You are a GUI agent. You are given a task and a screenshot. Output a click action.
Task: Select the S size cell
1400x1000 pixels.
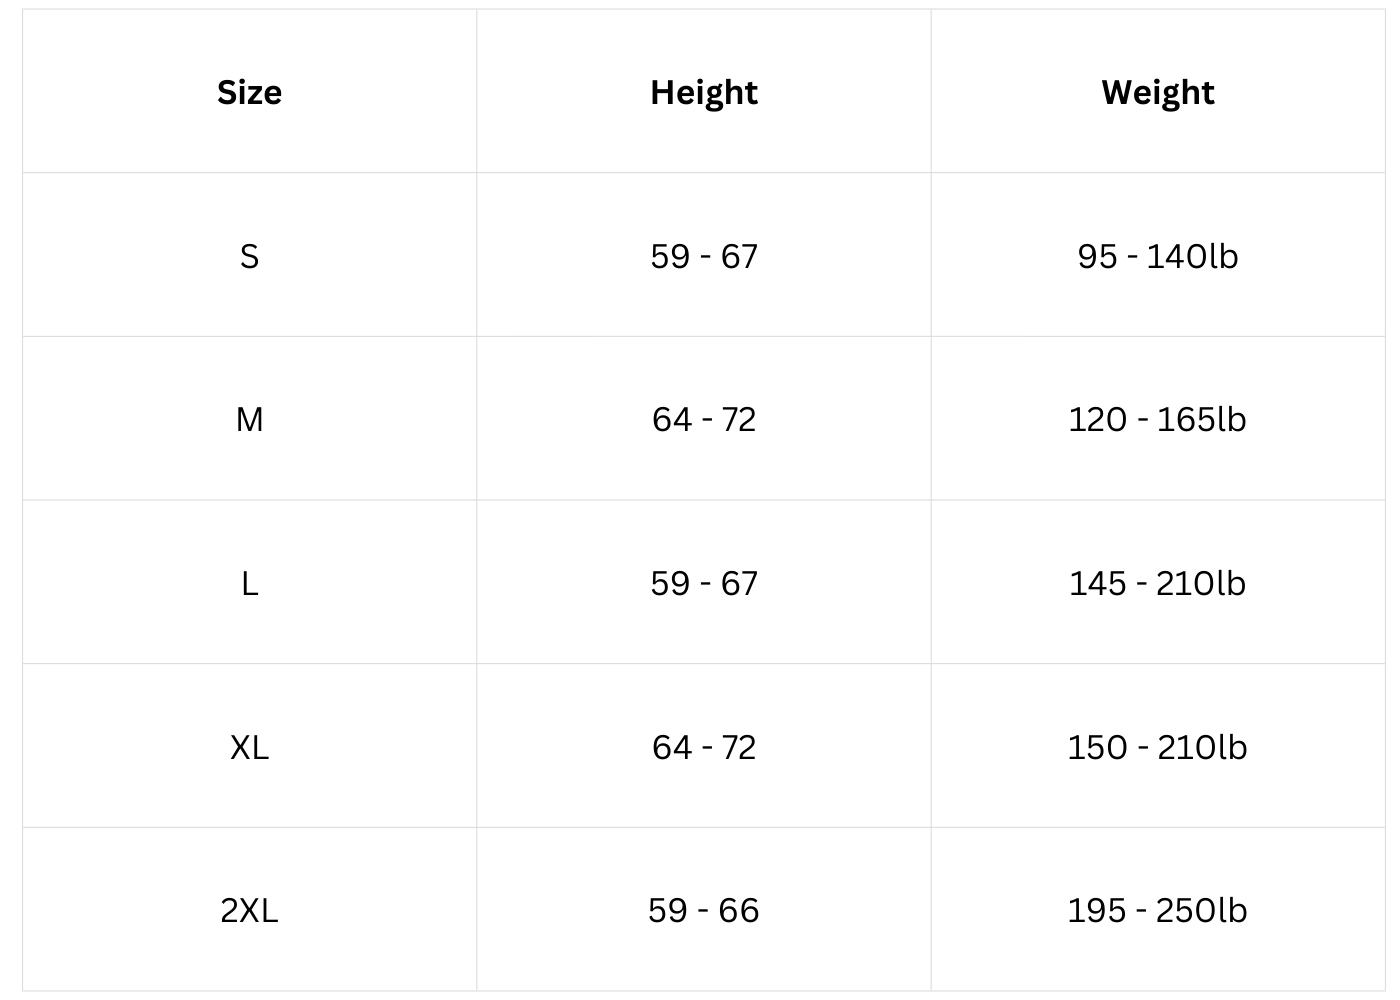249,256
